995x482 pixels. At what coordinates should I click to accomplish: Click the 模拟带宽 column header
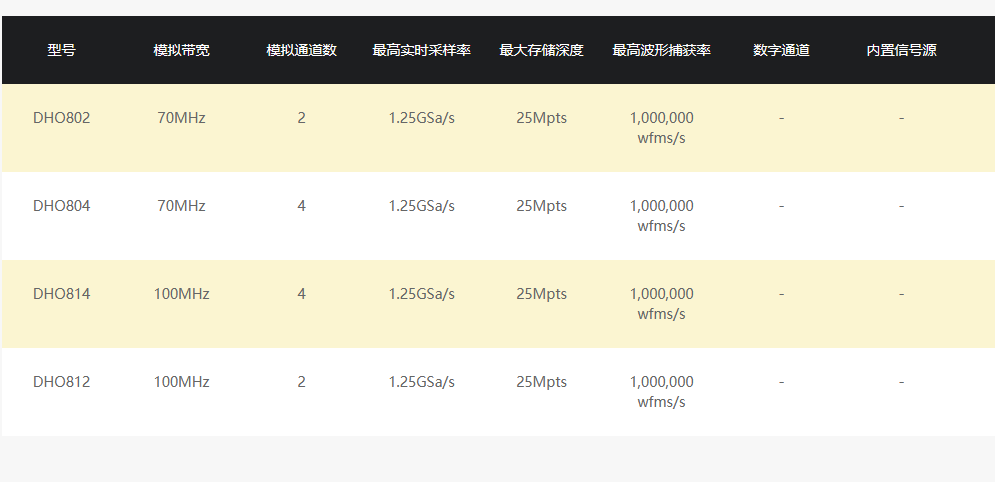(x=181, y=50)
